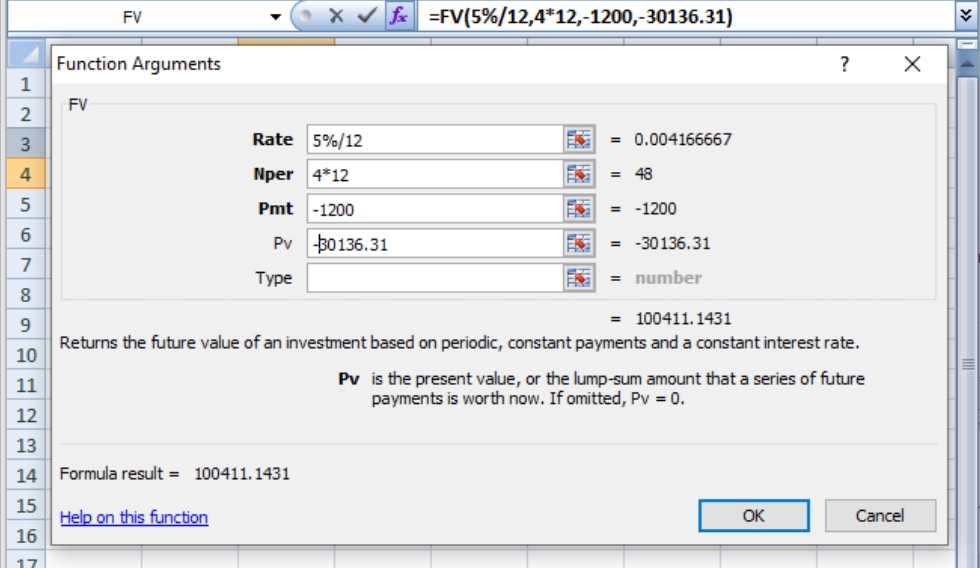
Task: Collapse dialog using the Type range selector icon
Action: click(x=578, y=278)
